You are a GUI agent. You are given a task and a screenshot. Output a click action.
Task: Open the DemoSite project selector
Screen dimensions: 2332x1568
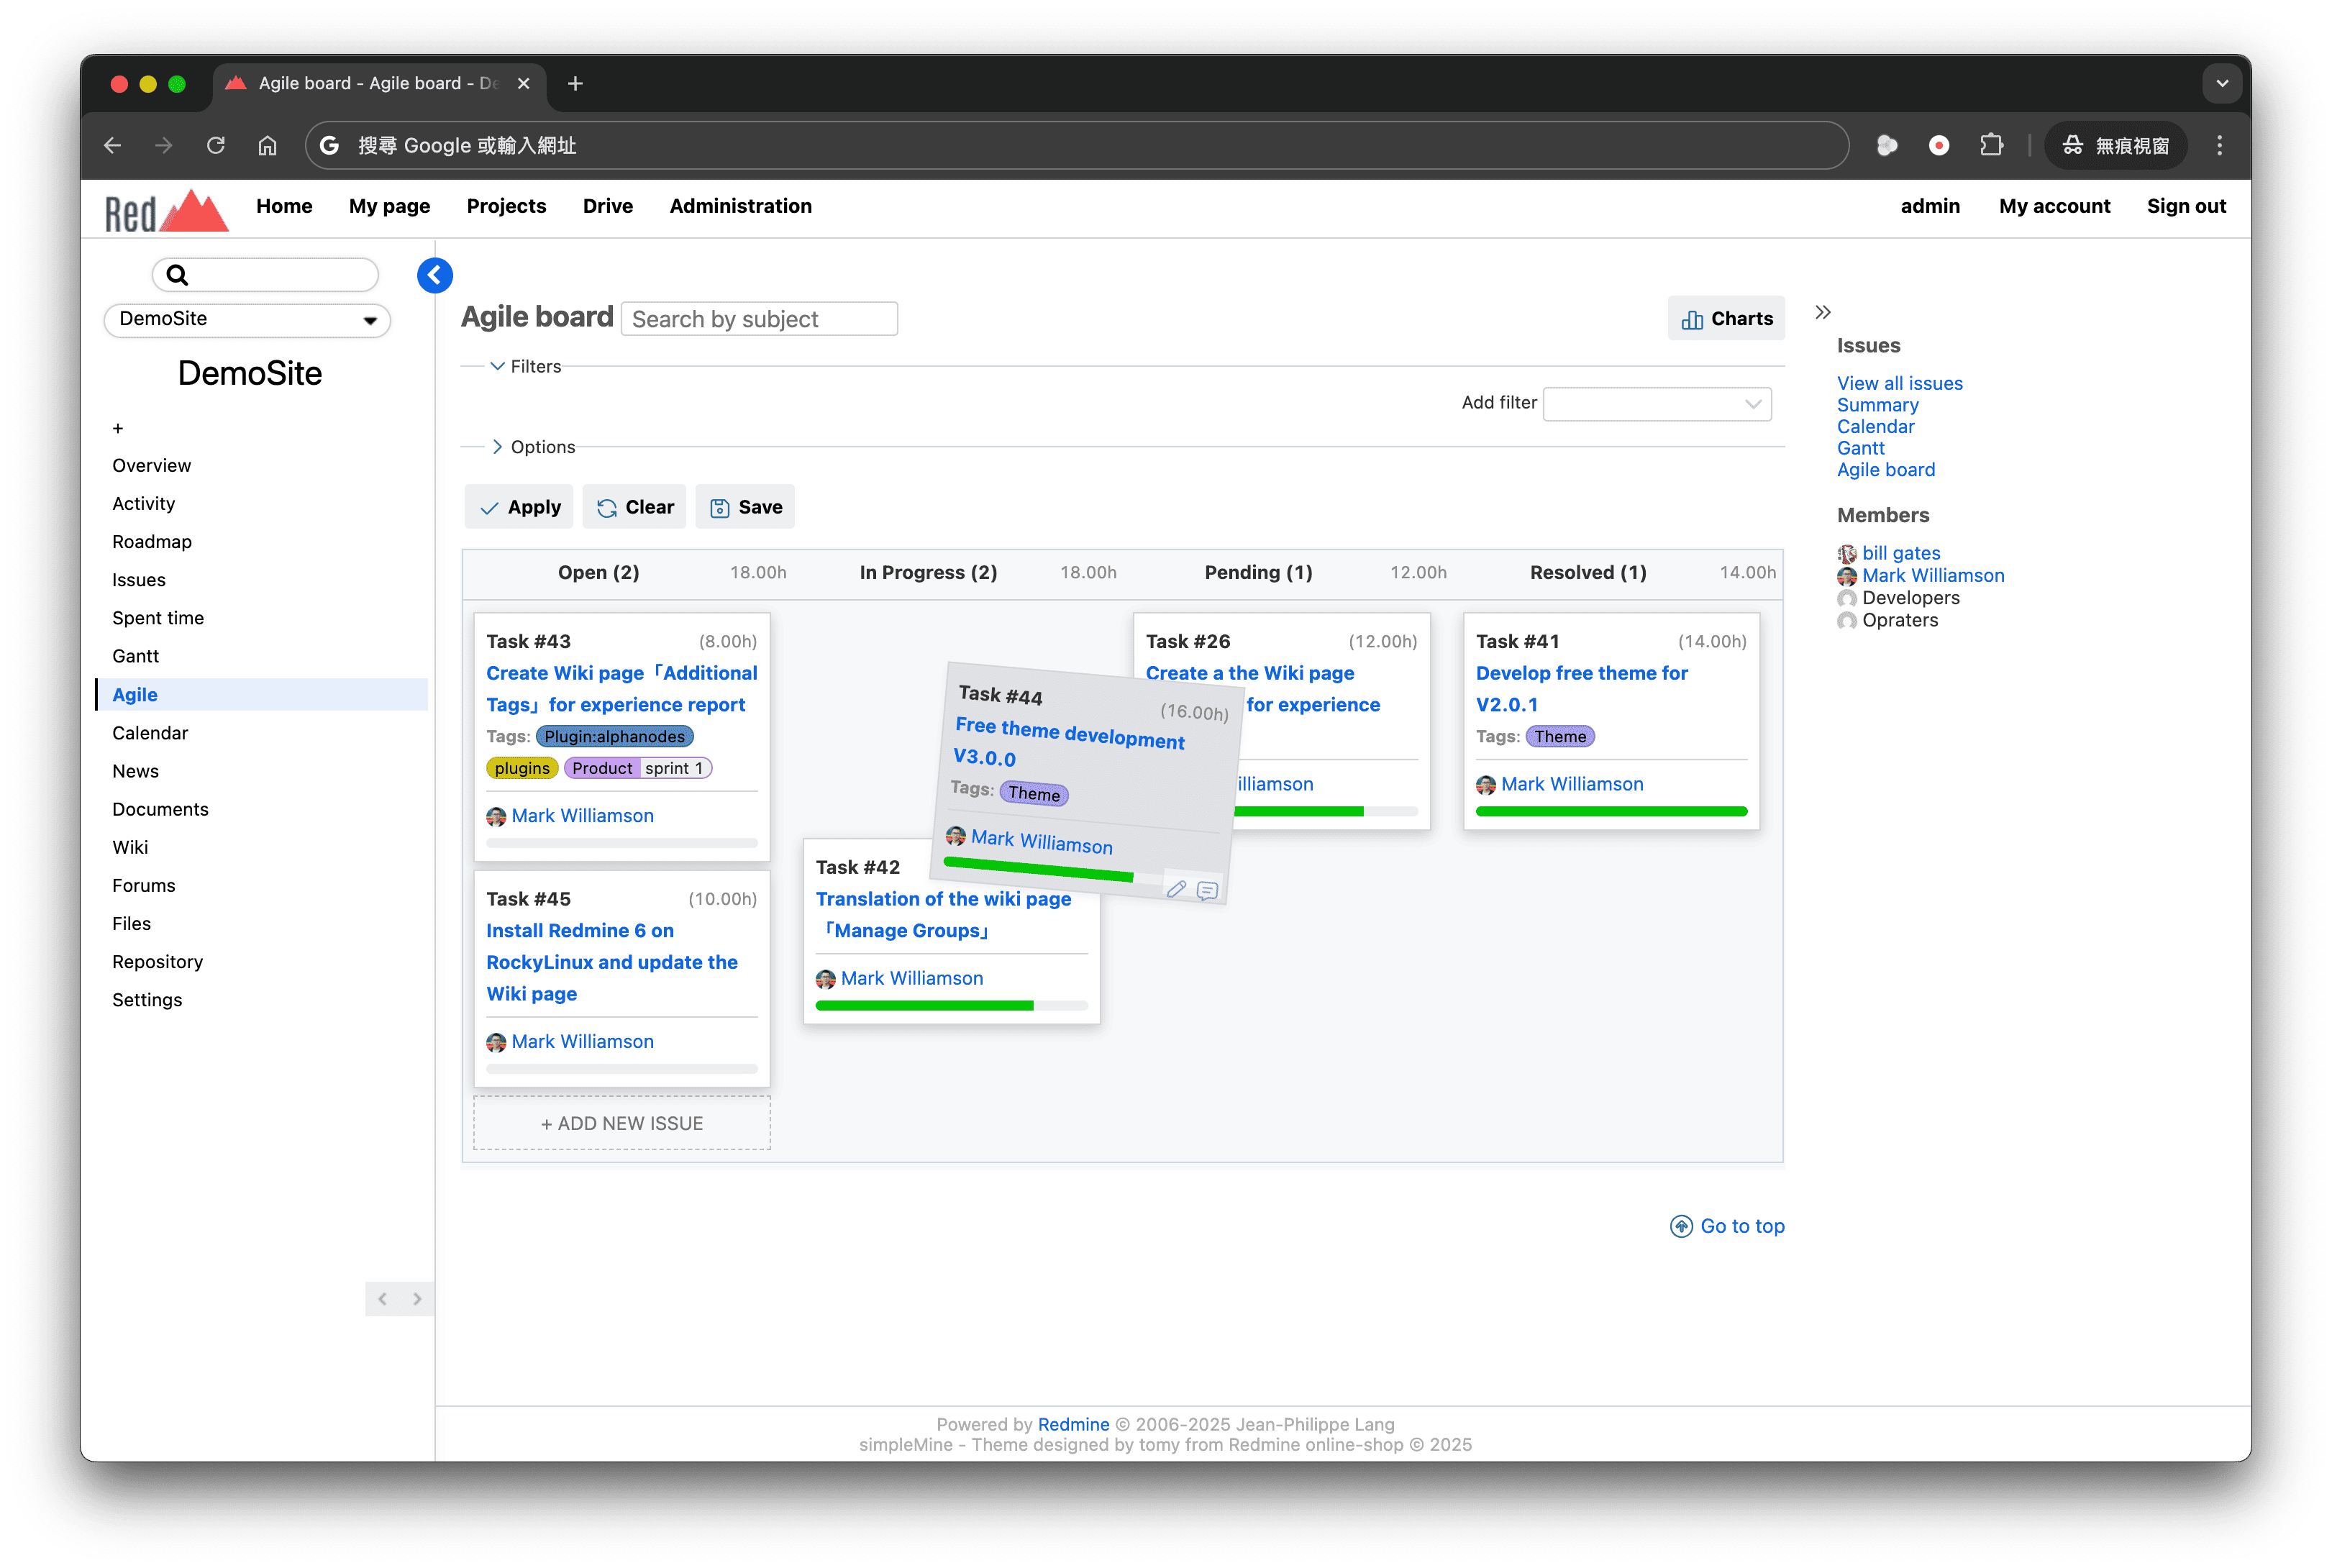point(247,319)
